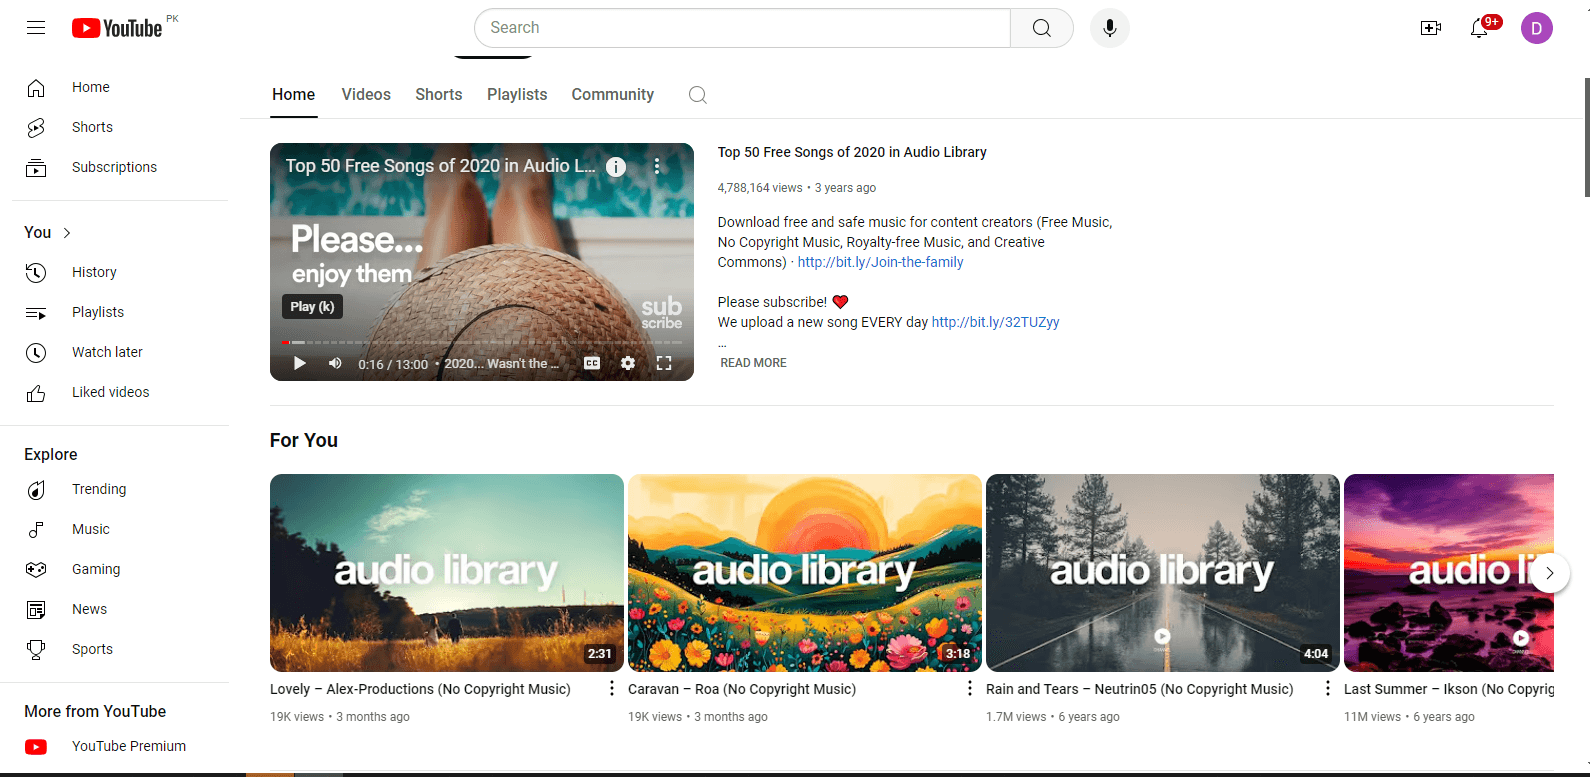Open the Create video icon

click(x=1431, y=28)
